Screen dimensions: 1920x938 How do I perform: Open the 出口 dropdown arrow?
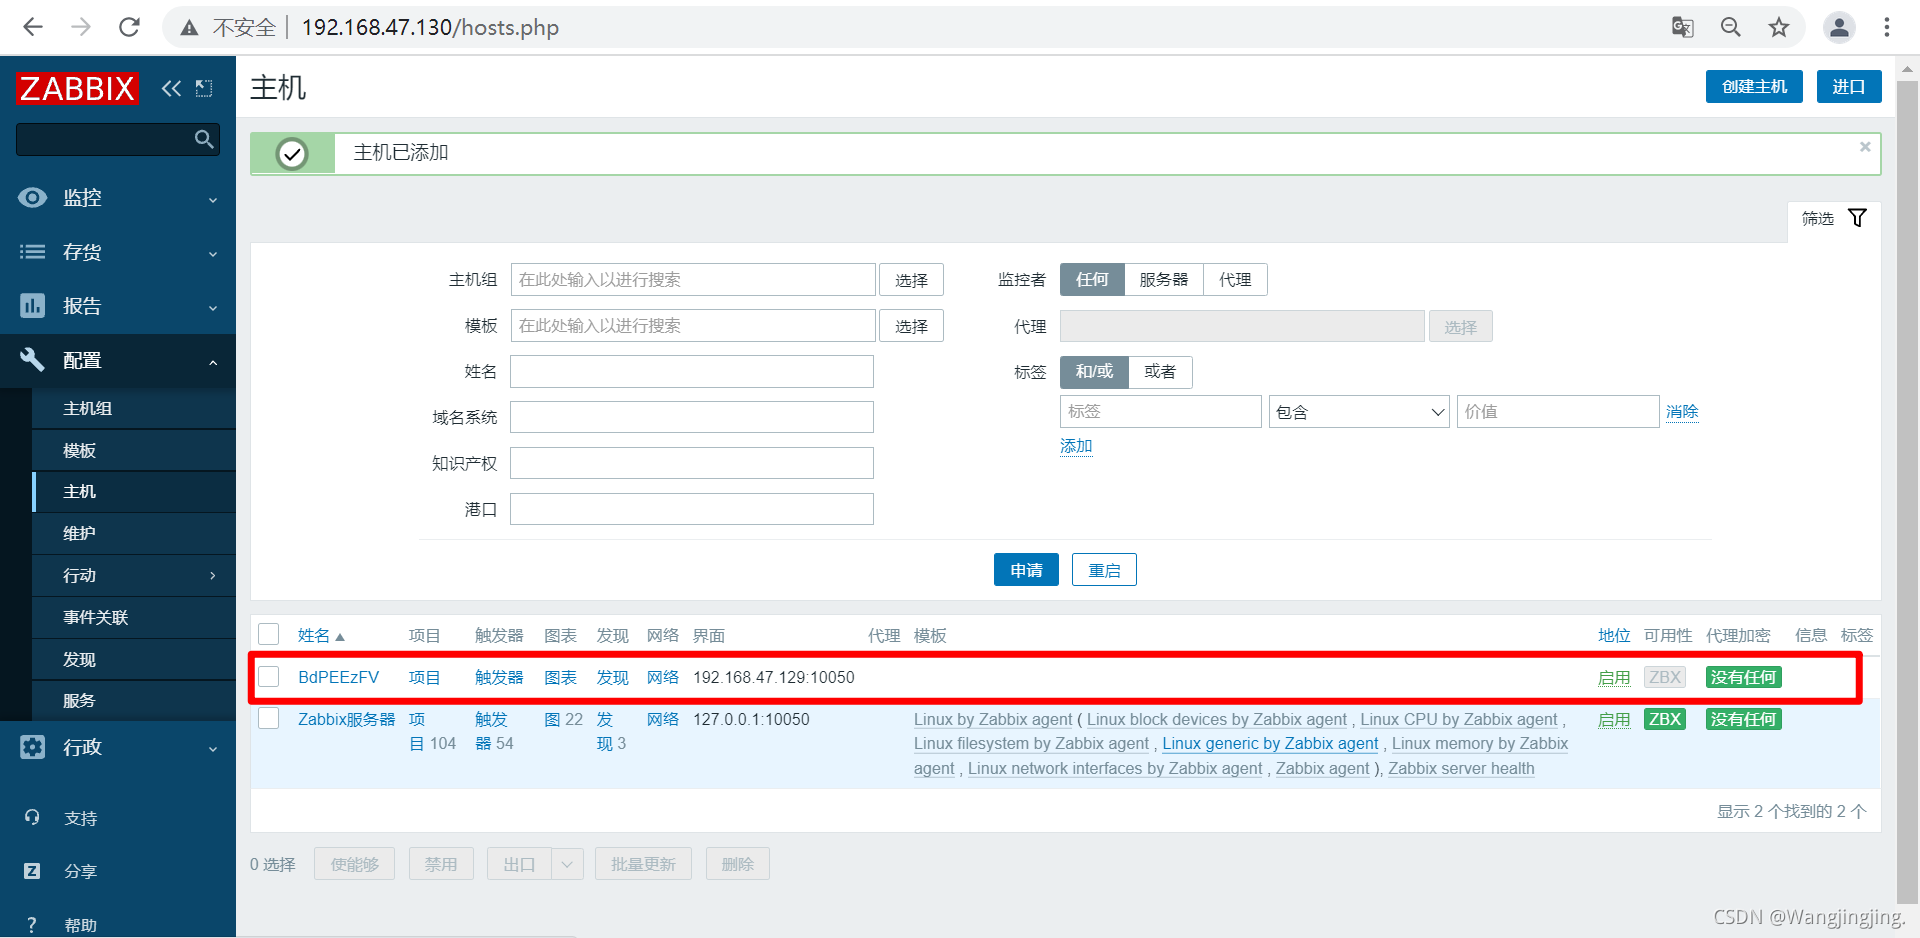[567, 864]
